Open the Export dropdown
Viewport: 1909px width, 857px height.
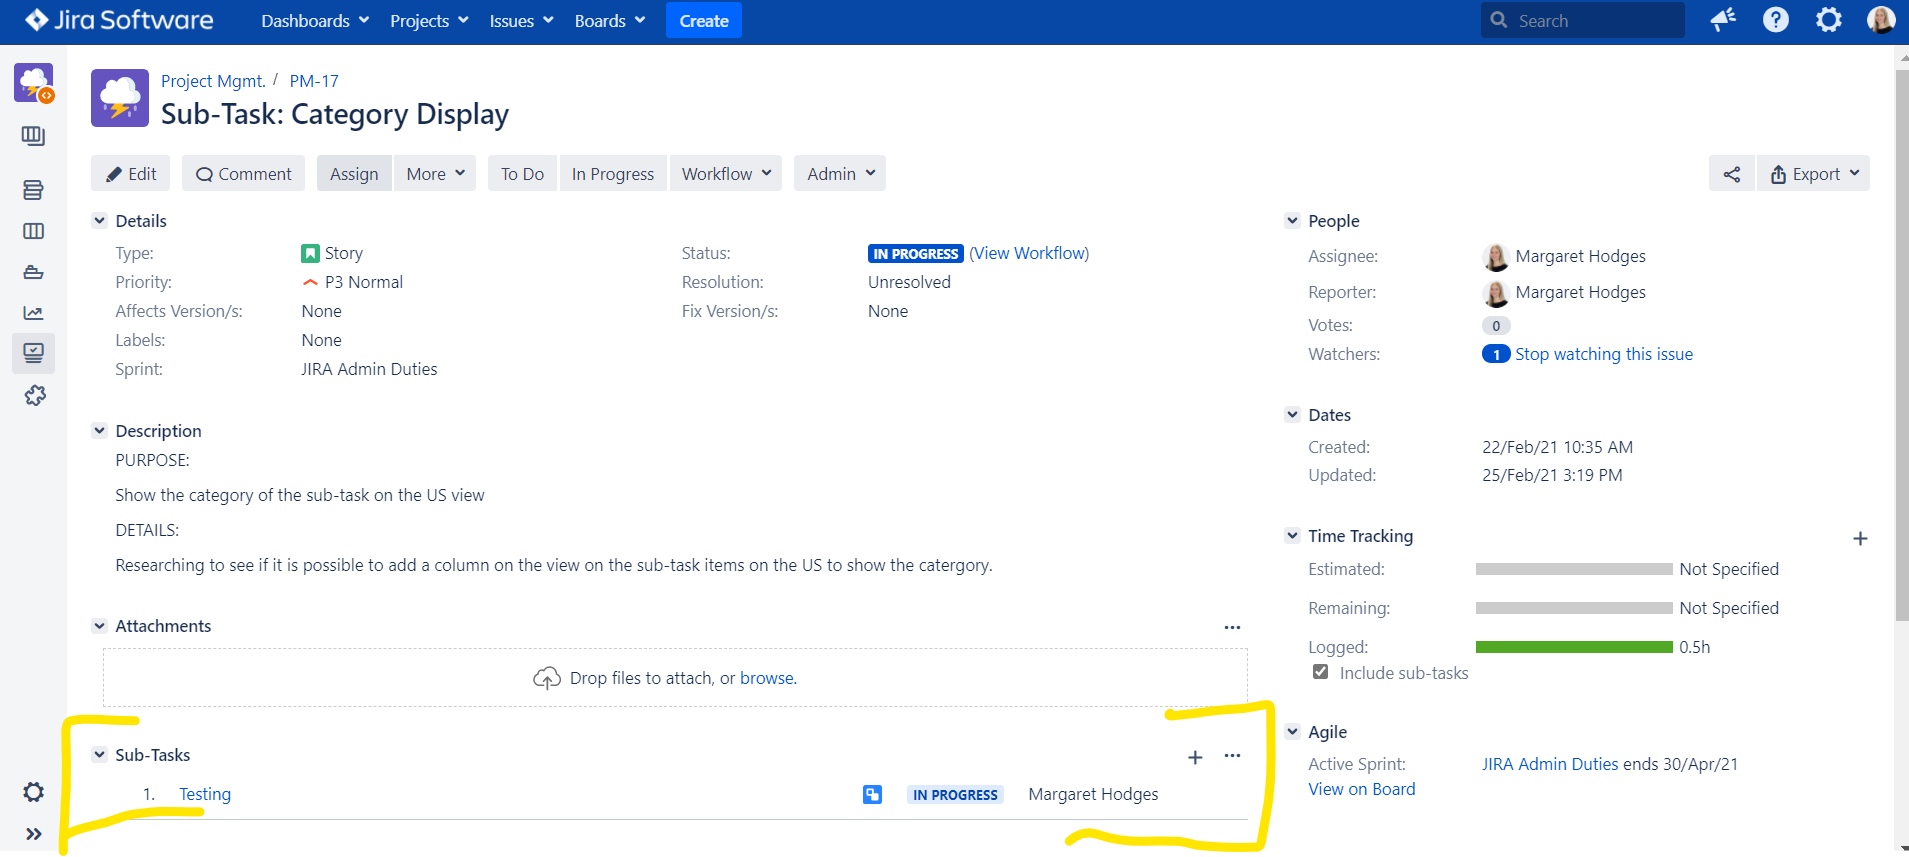(1814, 174)
